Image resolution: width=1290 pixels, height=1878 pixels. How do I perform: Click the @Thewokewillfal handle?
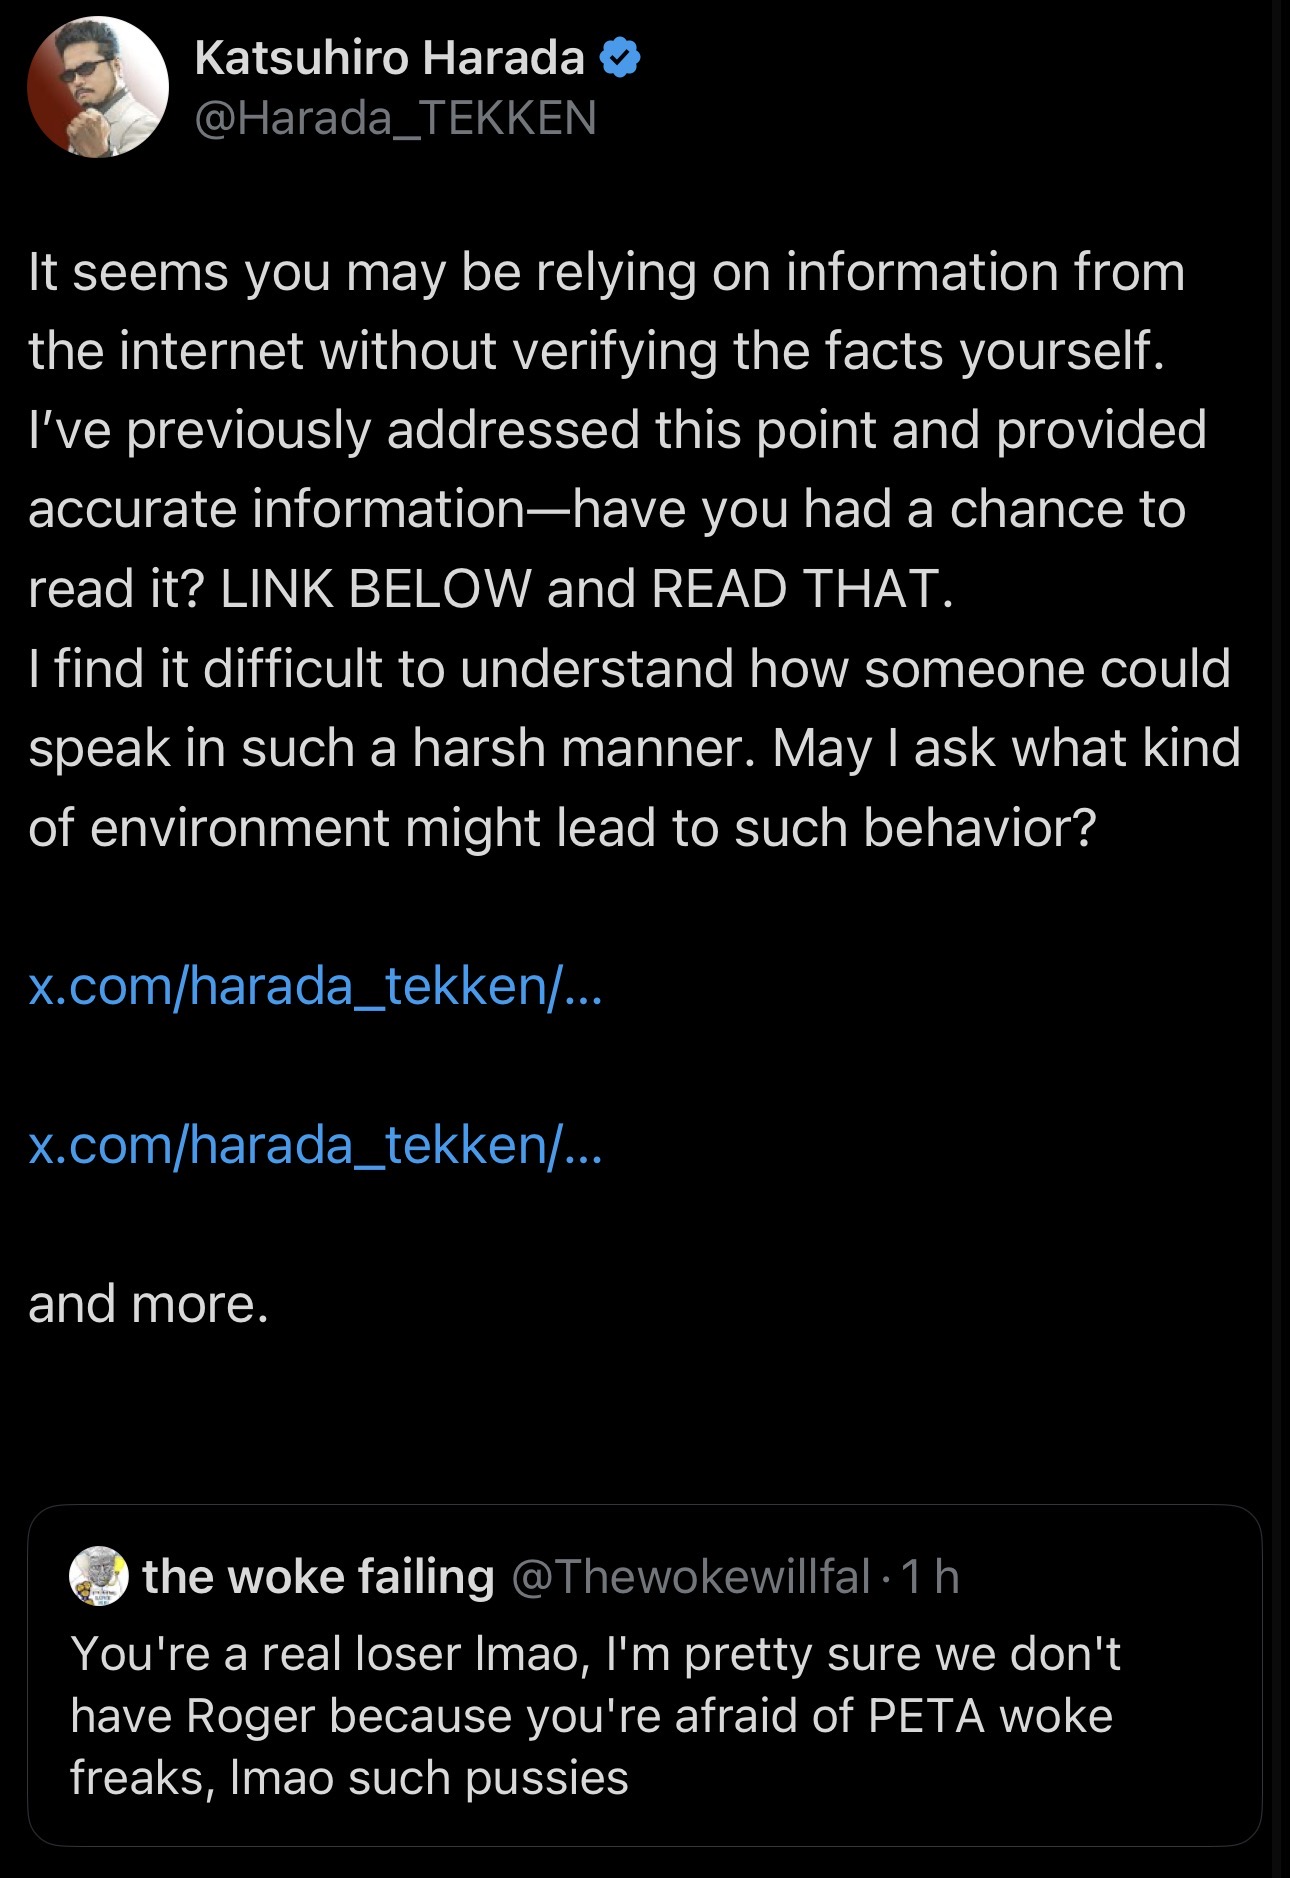pos(690,1577)
